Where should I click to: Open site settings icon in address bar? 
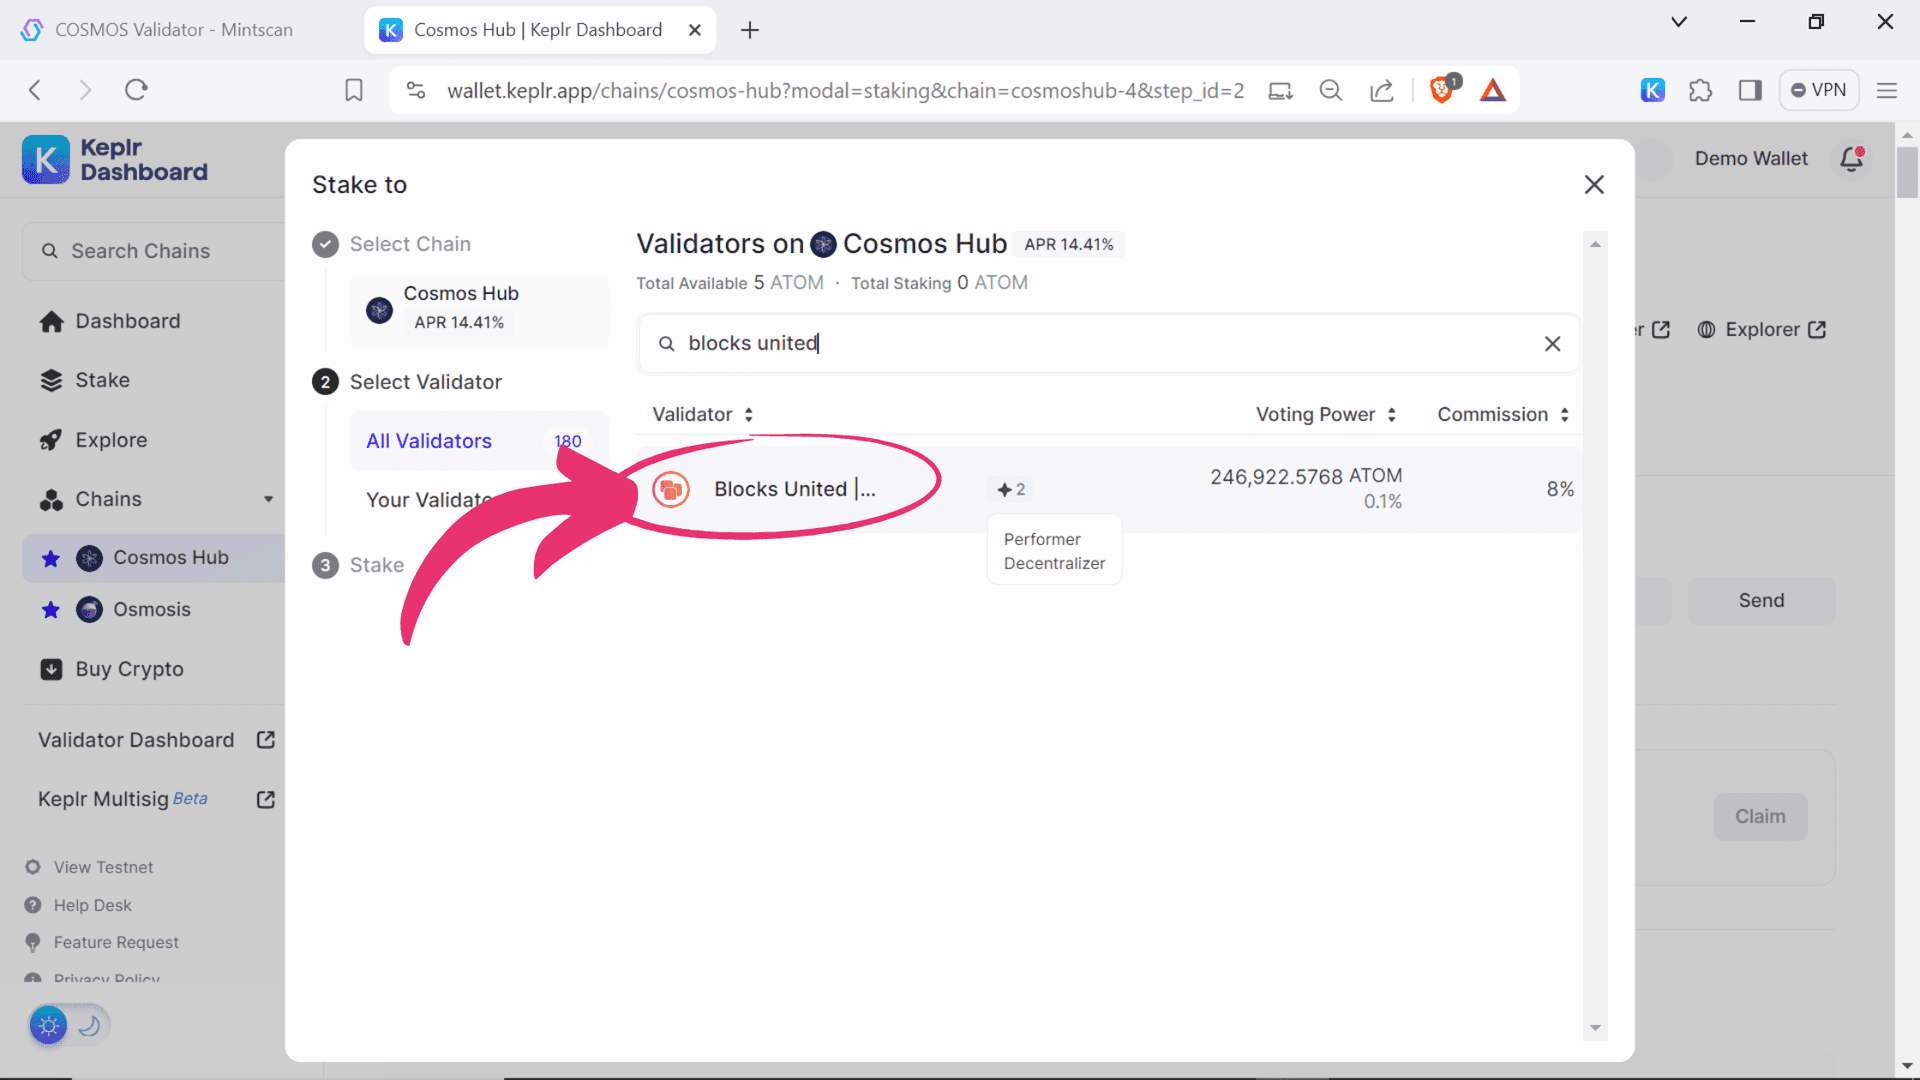pyautogui.click(x=416, y=90)
